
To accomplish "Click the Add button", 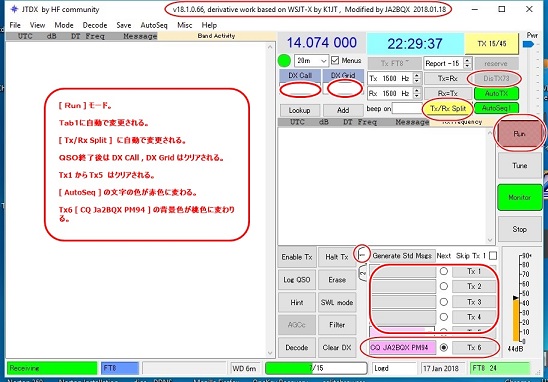I will (343, 110).
